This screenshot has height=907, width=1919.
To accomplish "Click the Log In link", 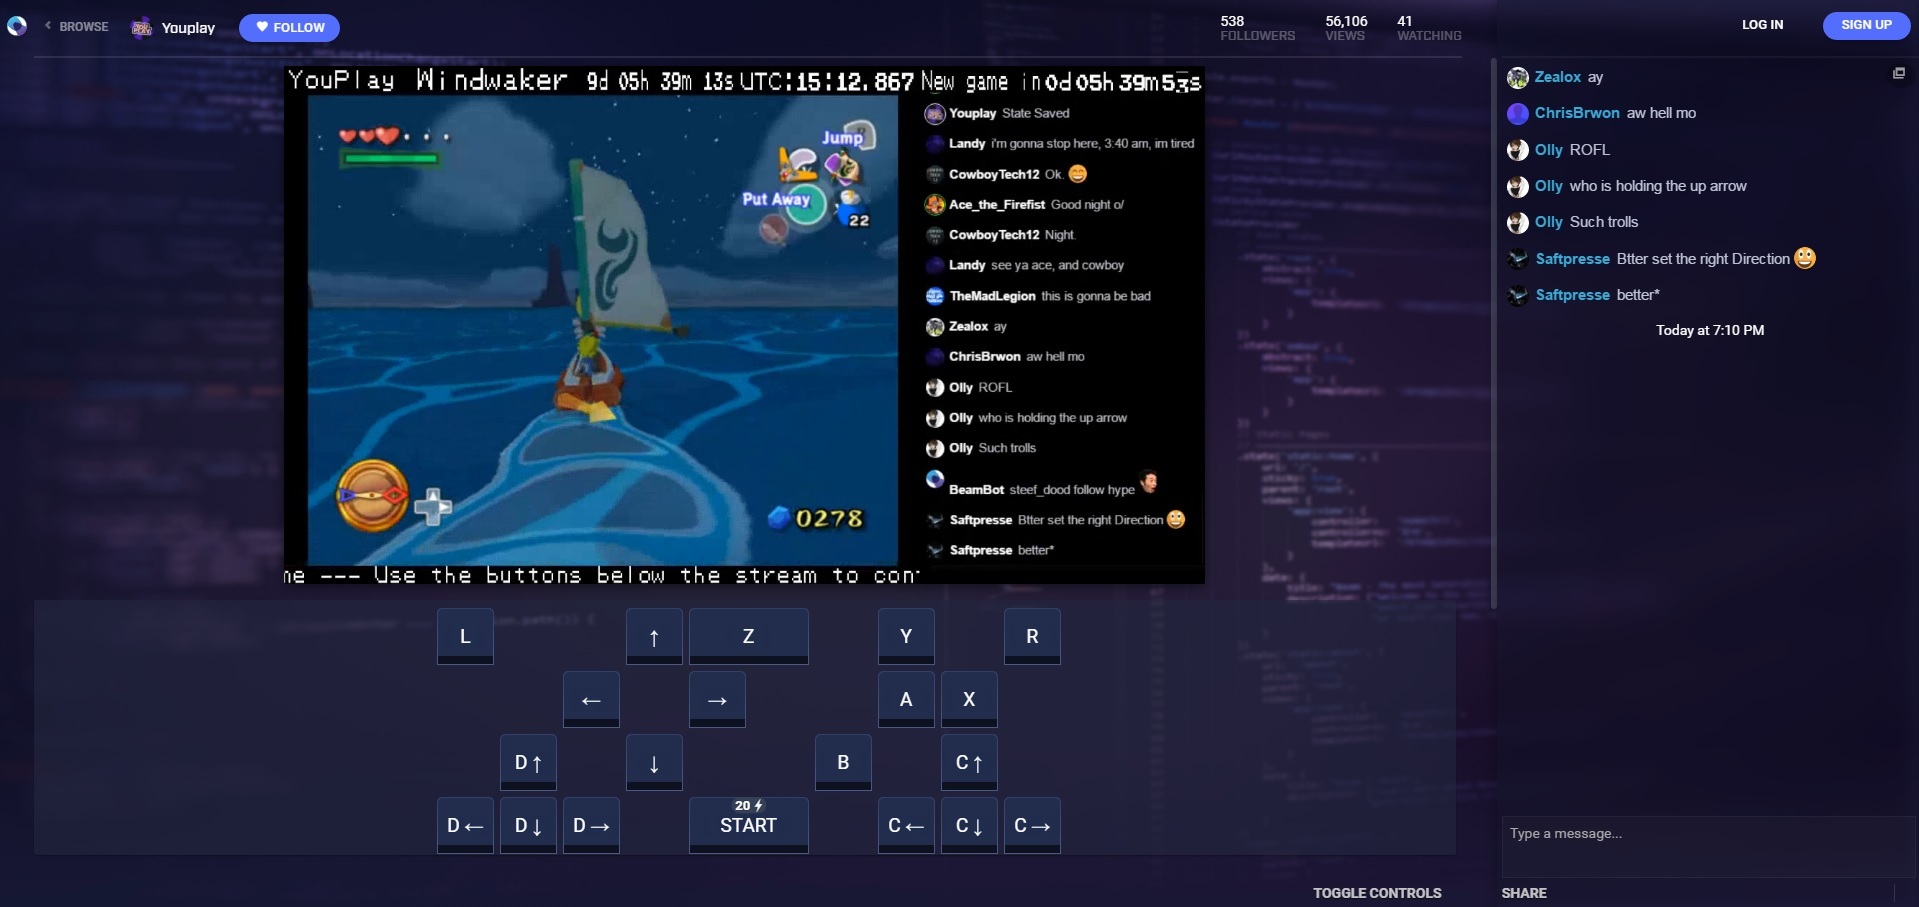I will (x=1762, y=25).
